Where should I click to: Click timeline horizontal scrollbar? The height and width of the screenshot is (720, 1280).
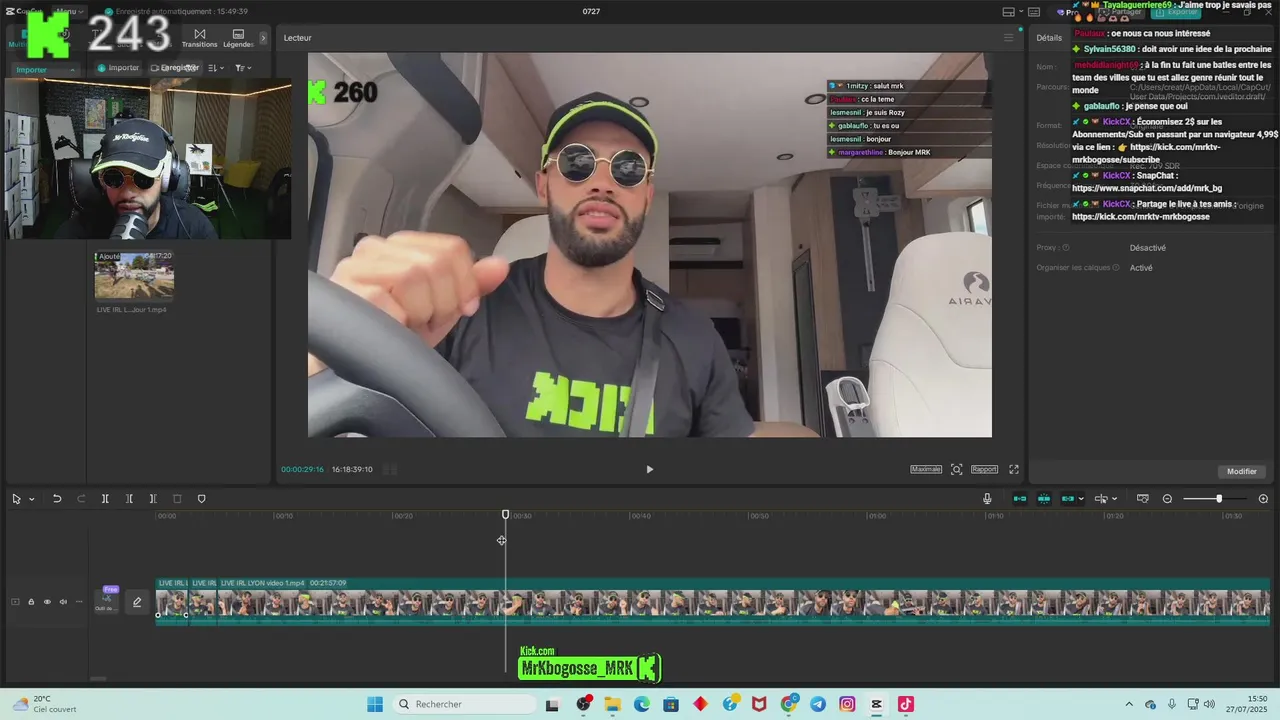click(x=98, y=678)
